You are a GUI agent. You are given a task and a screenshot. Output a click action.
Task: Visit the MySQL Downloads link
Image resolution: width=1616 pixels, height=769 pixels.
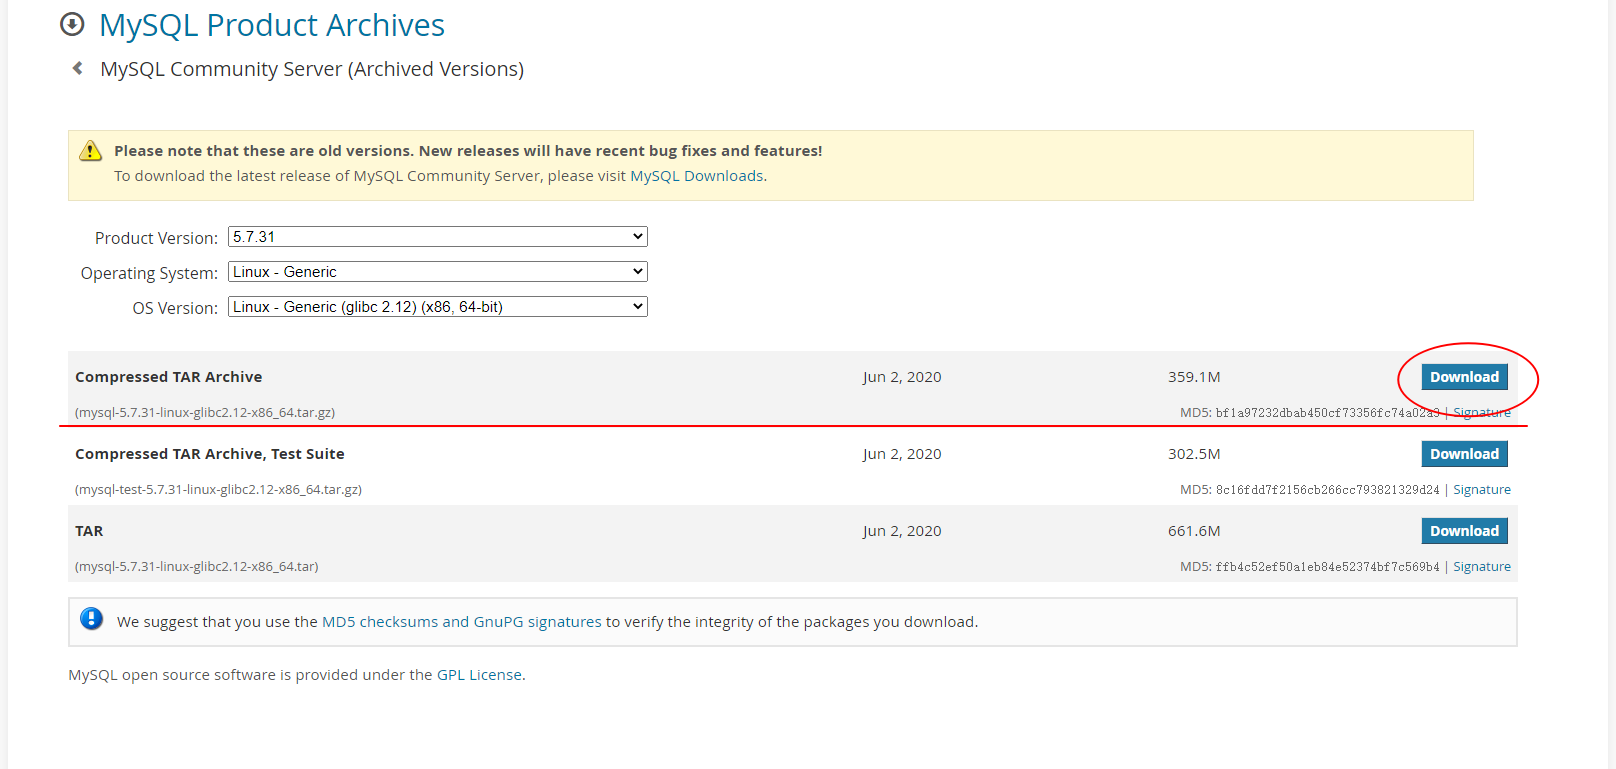point(696,176)
